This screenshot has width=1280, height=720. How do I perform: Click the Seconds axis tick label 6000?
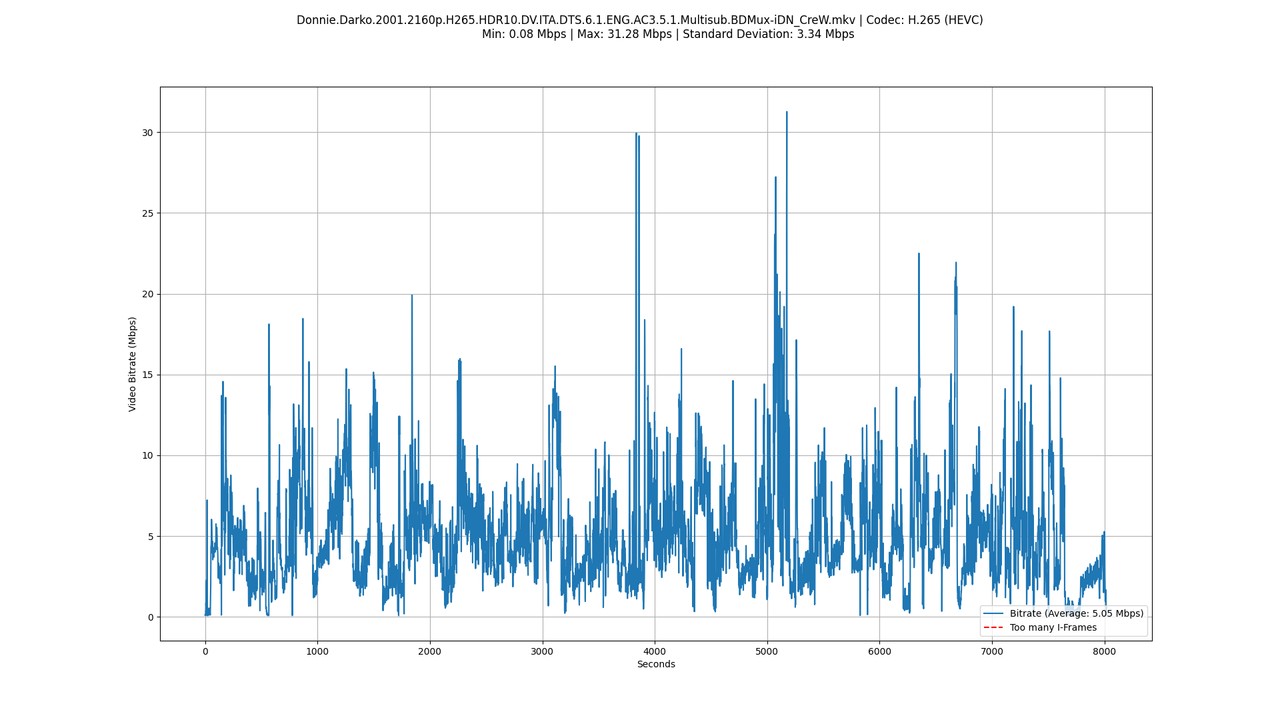[880, 651]
